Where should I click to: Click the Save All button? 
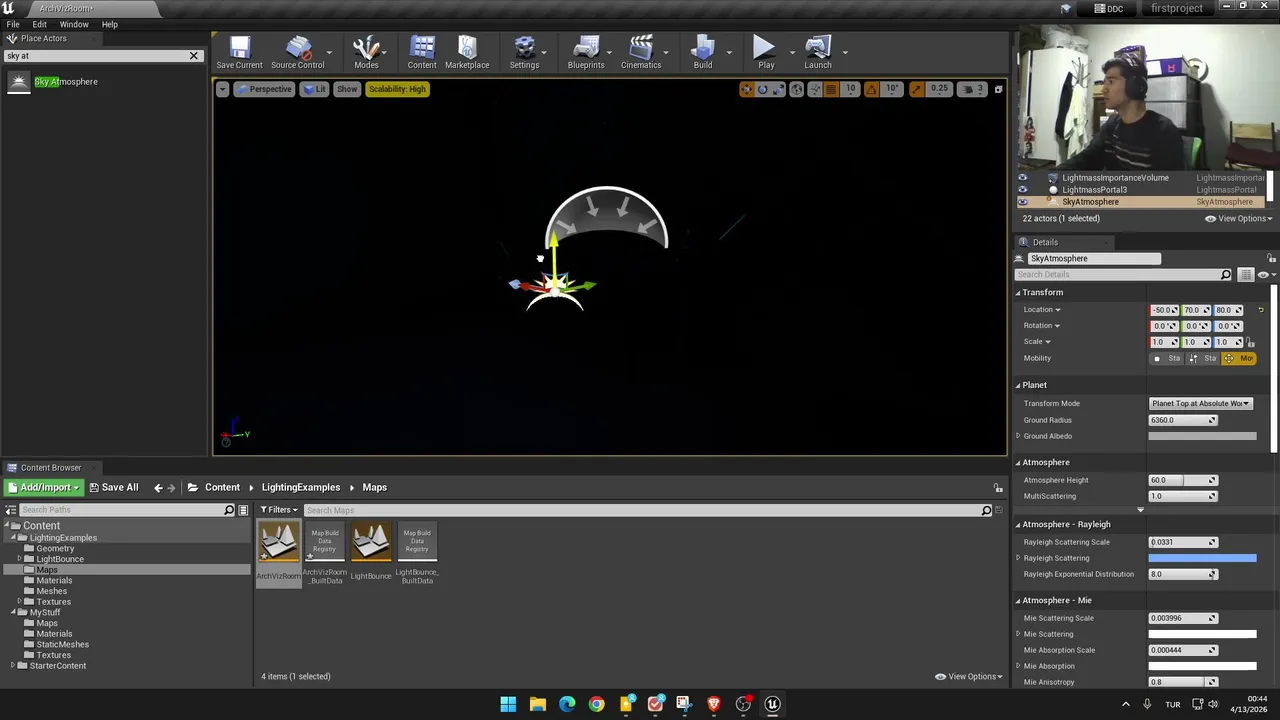pyautogui.click(x=113, y=487)
